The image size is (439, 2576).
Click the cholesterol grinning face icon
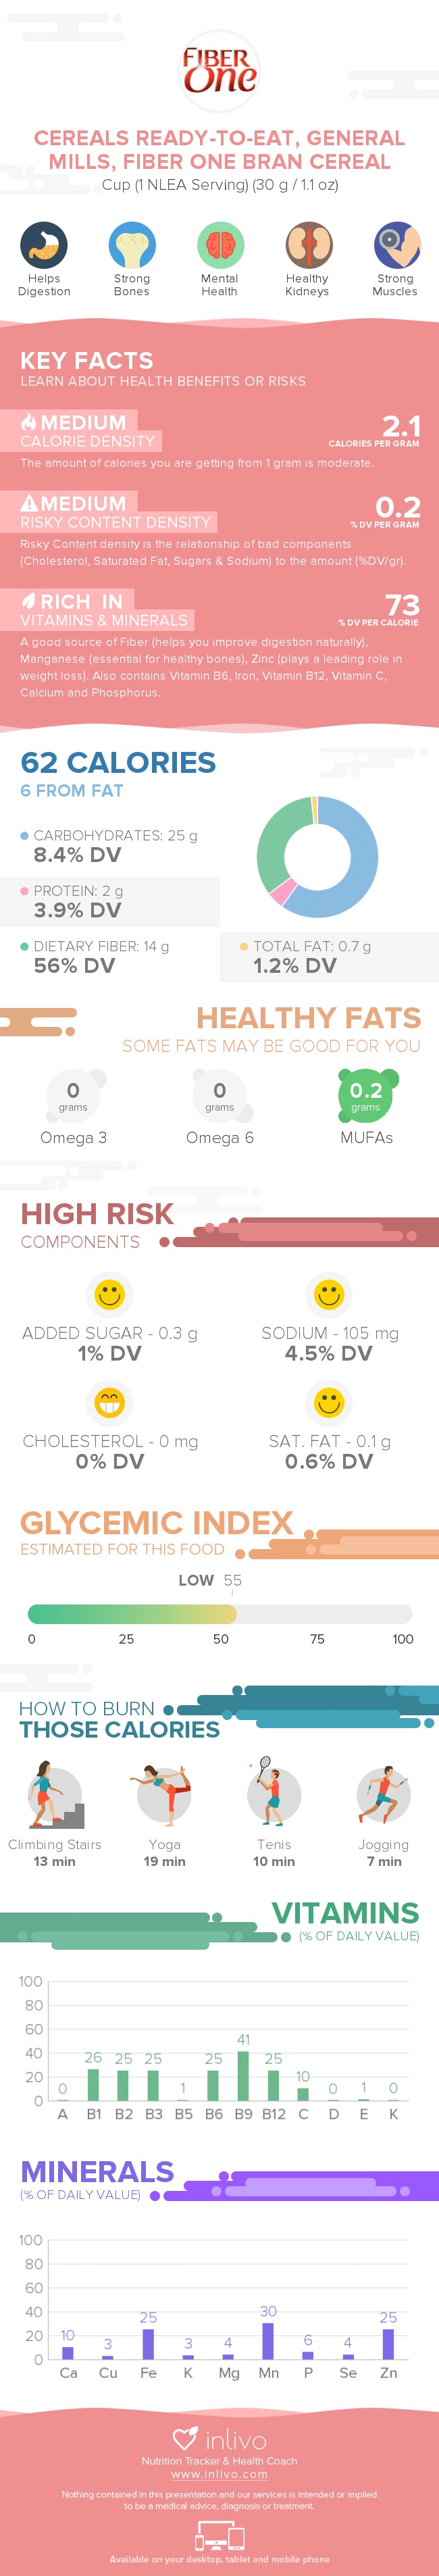coord(109,1402)
